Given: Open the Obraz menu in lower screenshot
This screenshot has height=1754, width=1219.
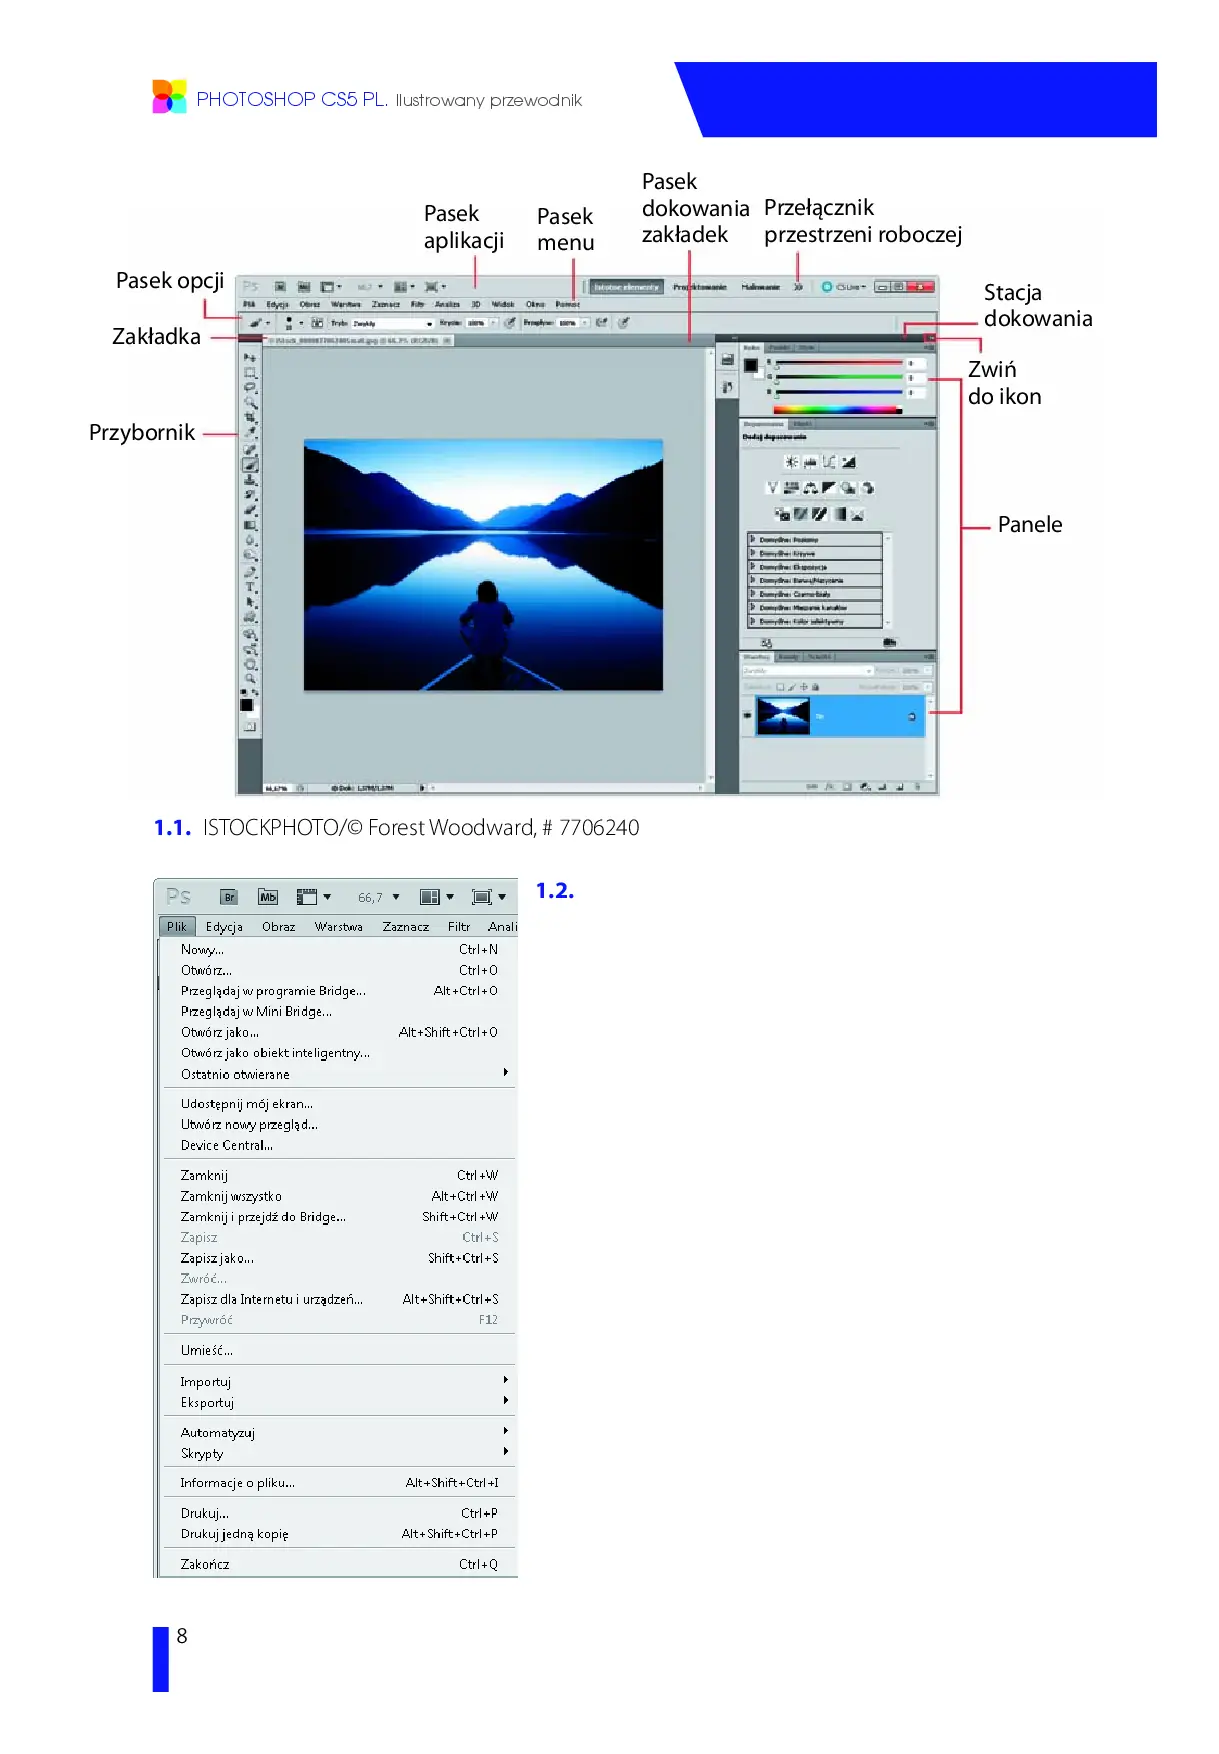Looking at the screenshot, I should click(279, 927).
